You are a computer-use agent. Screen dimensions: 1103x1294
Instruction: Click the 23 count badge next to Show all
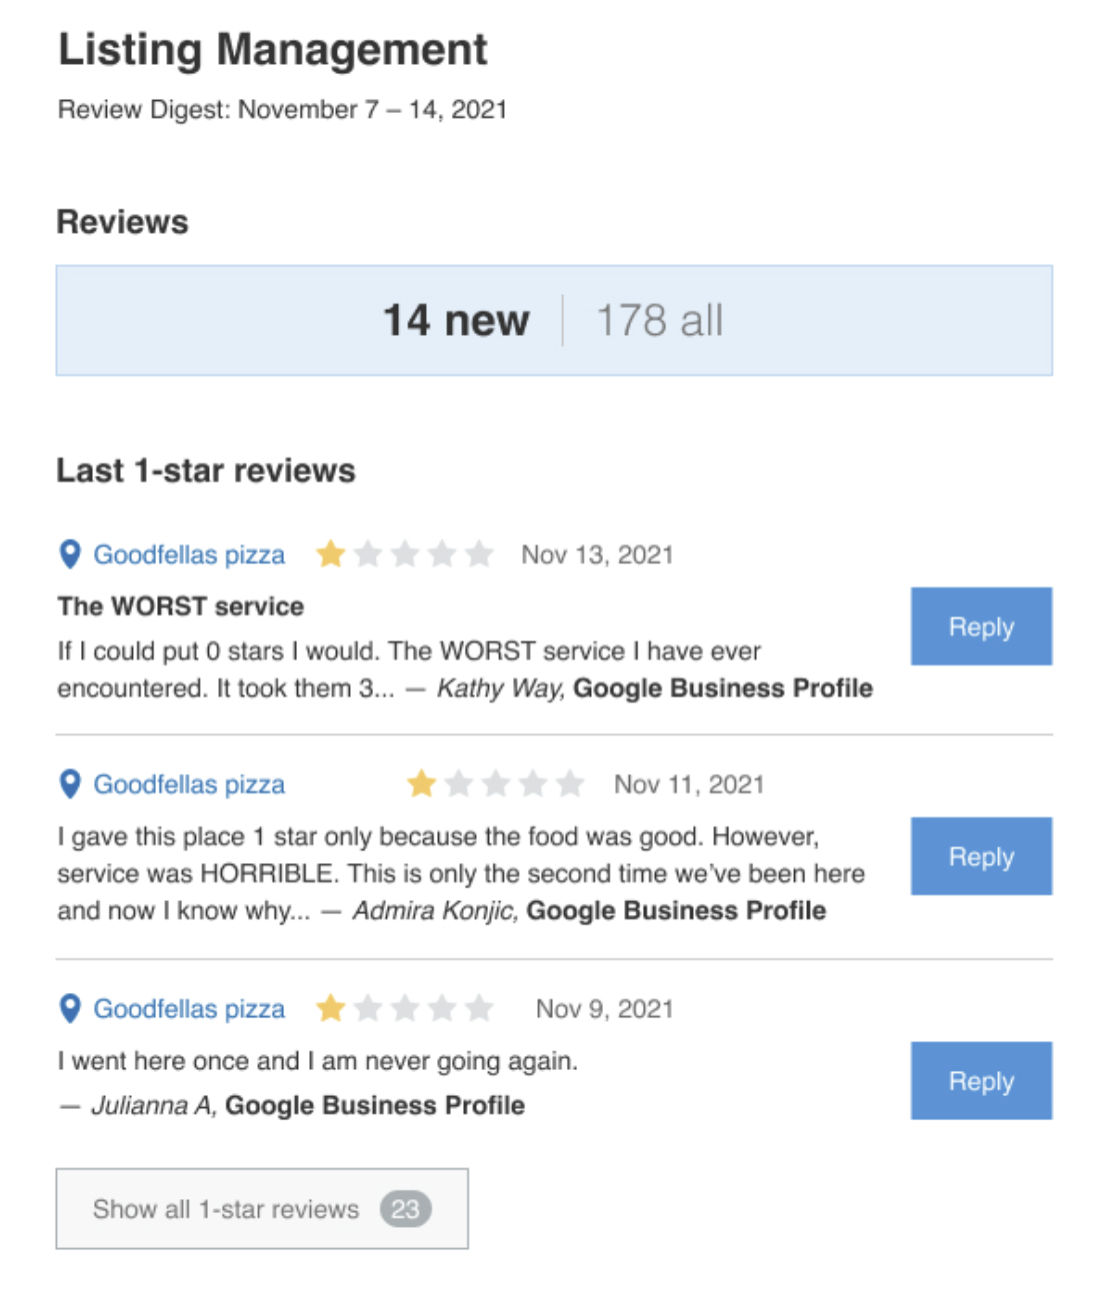(x=407, y=1208)
